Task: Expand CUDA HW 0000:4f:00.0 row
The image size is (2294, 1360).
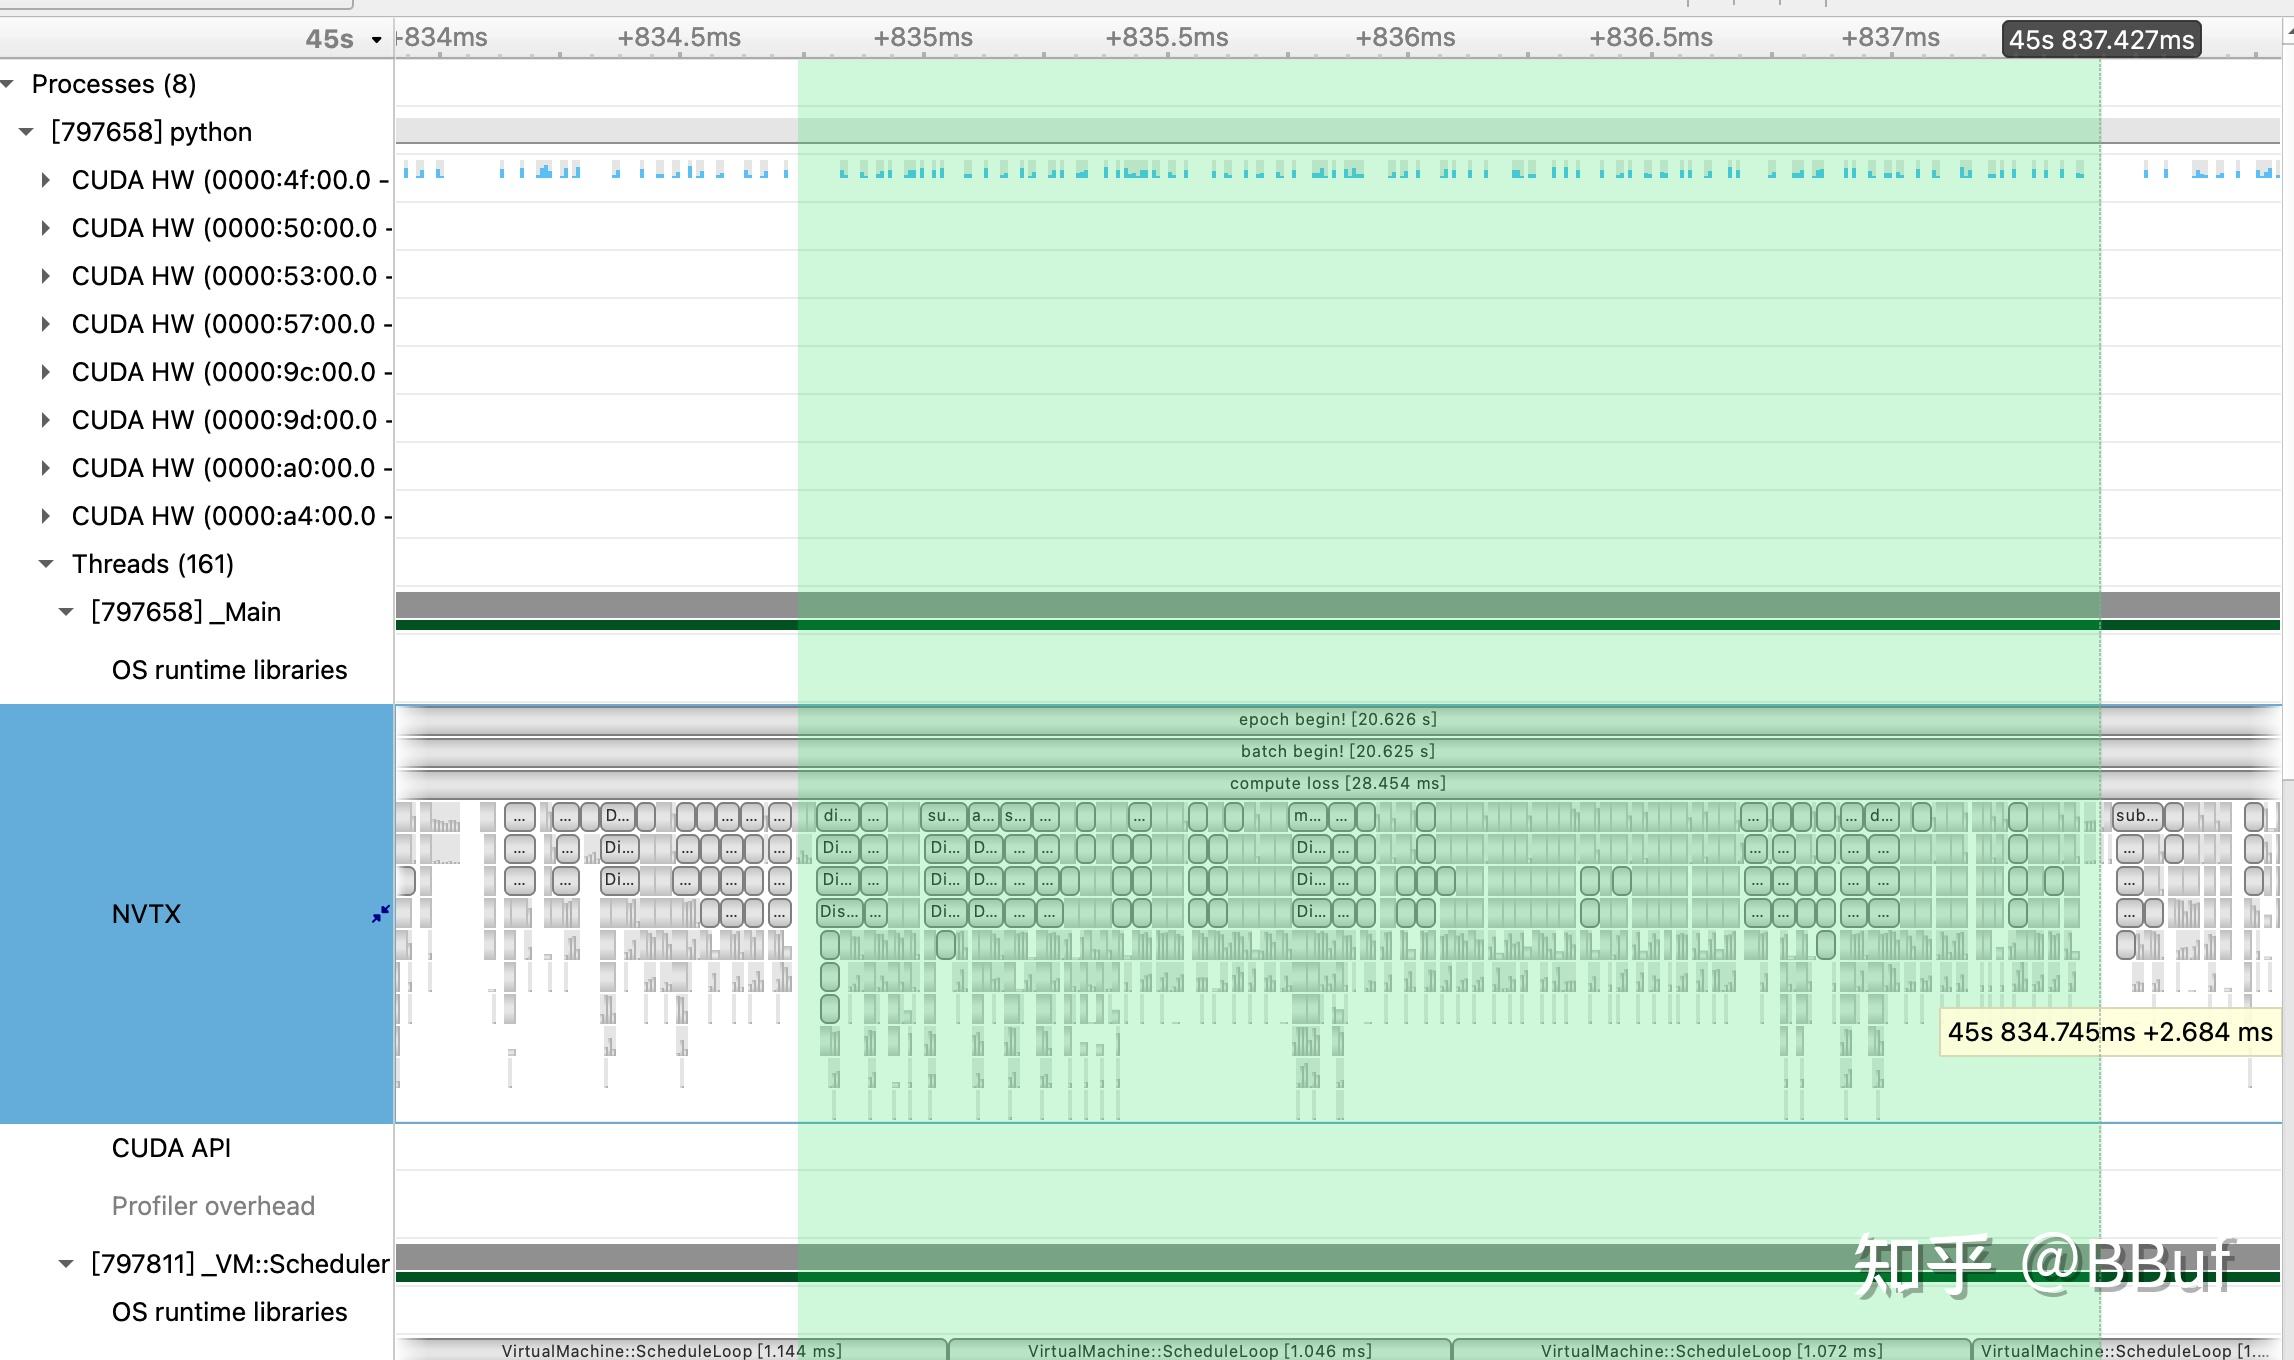Action: coord(45,180)
